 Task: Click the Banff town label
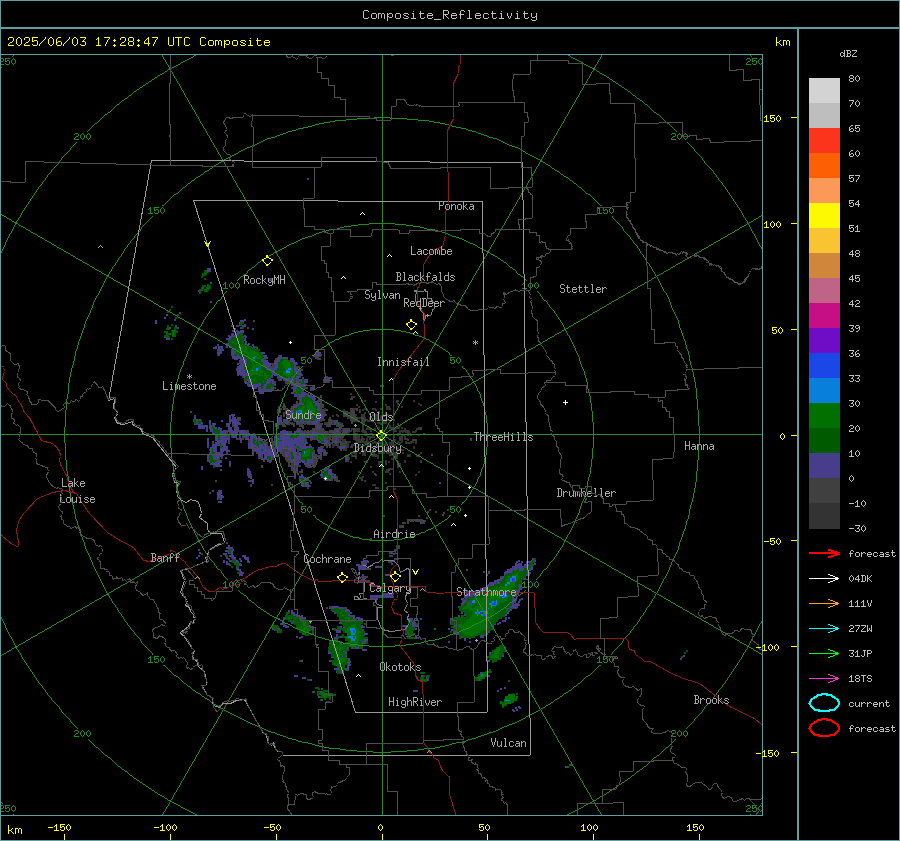coord(165,557)
